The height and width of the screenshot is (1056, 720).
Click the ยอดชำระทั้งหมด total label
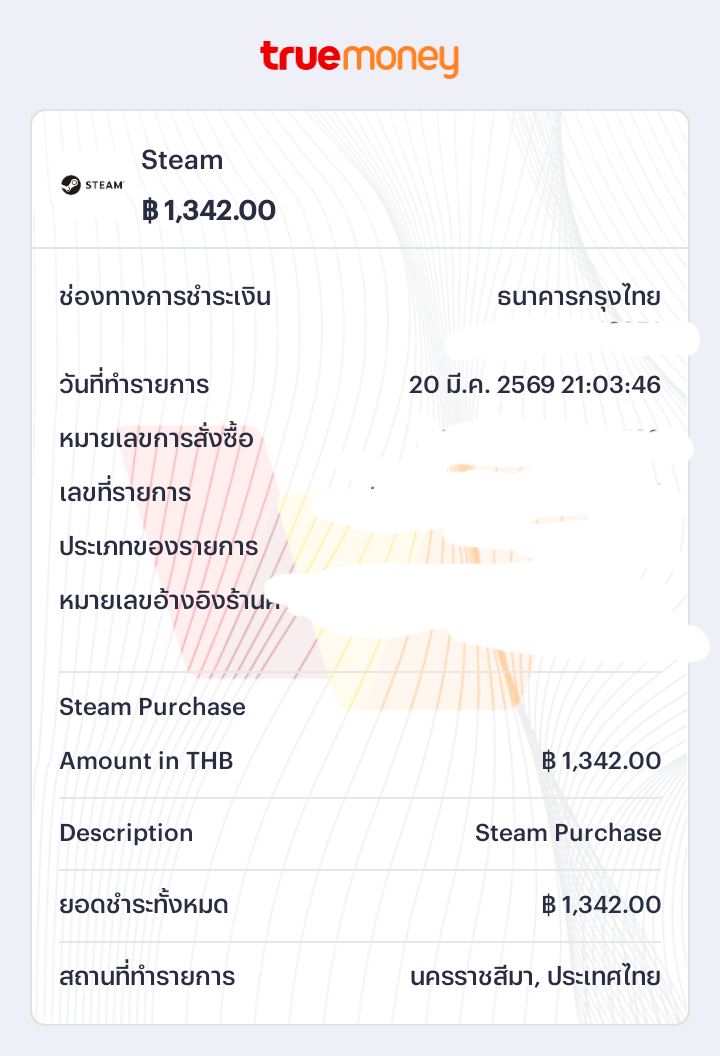(x=144, y=905)
